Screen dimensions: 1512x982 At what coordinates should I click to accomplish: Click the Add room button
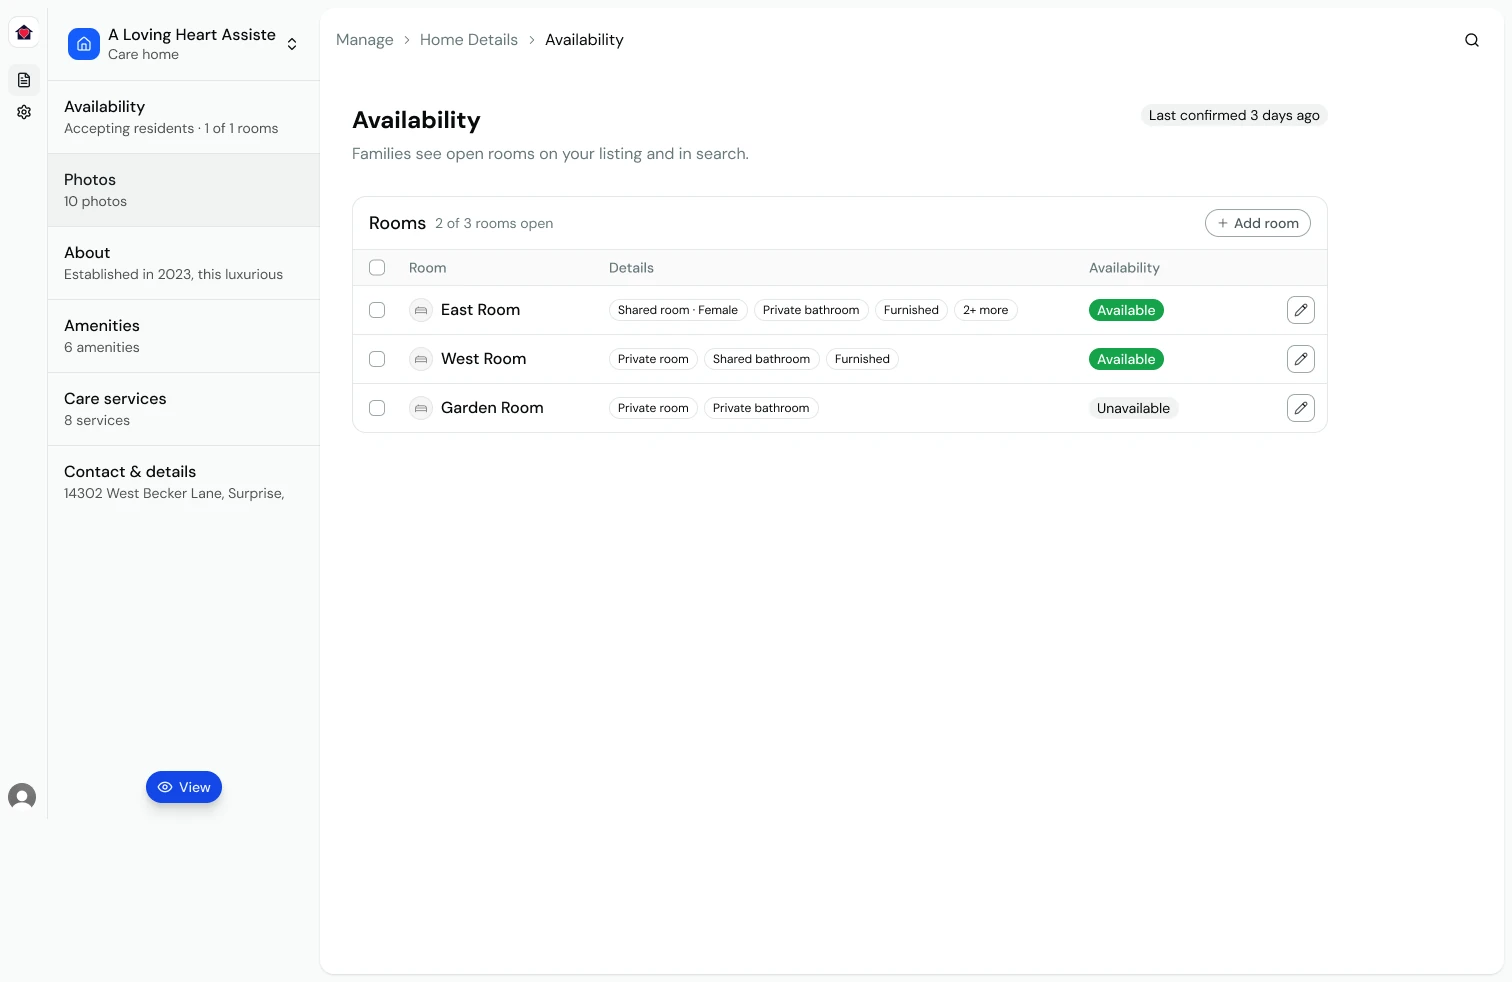point(1258,223)
